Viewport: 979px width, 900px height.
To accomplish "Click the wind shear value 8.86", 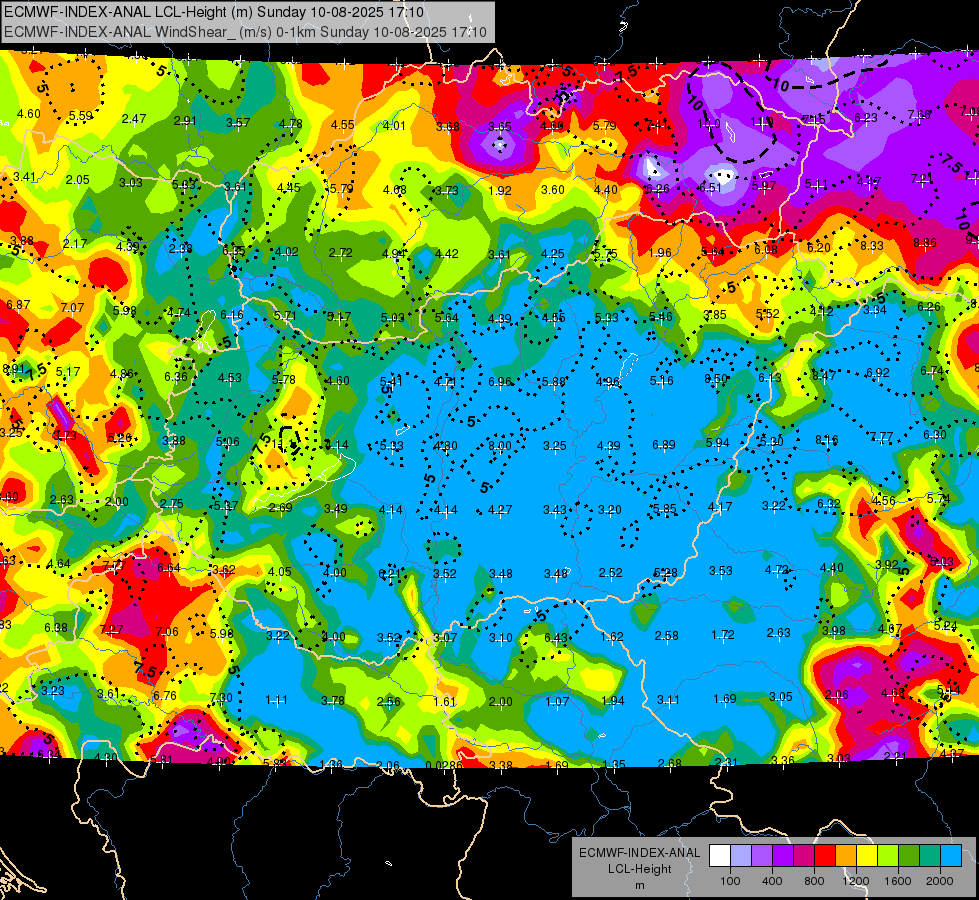I will [x=925, y=242].
